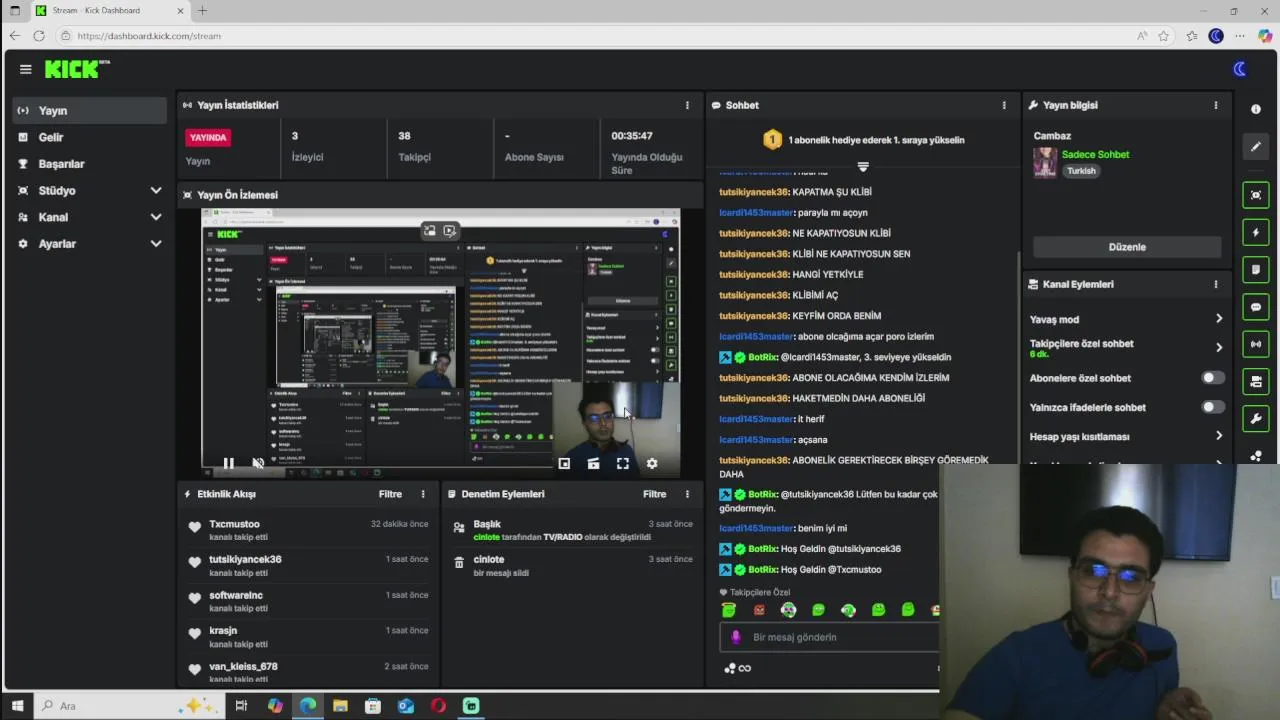Screen dimensions: 1280x720
Task: Click Düzenle button in Yayın bilgisi
Action: click(1127, 247)
